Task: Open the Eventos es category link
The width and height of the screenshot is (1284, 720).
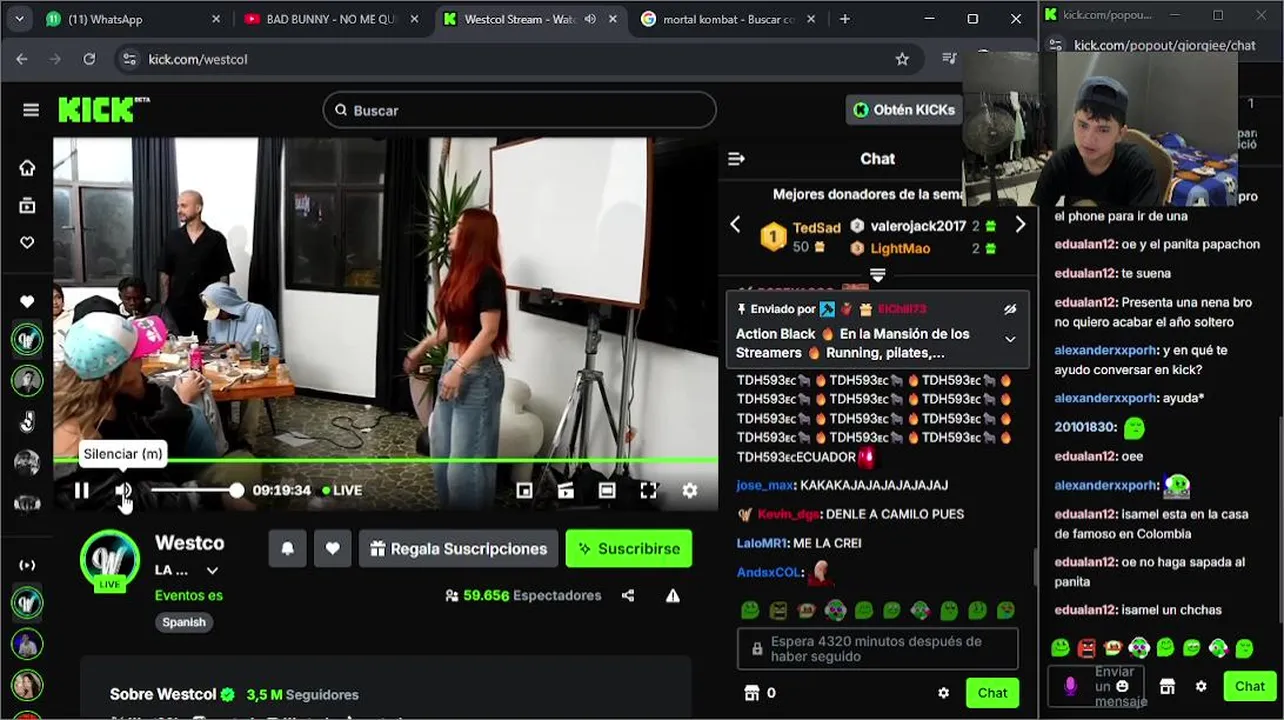Action: point(189,595)
